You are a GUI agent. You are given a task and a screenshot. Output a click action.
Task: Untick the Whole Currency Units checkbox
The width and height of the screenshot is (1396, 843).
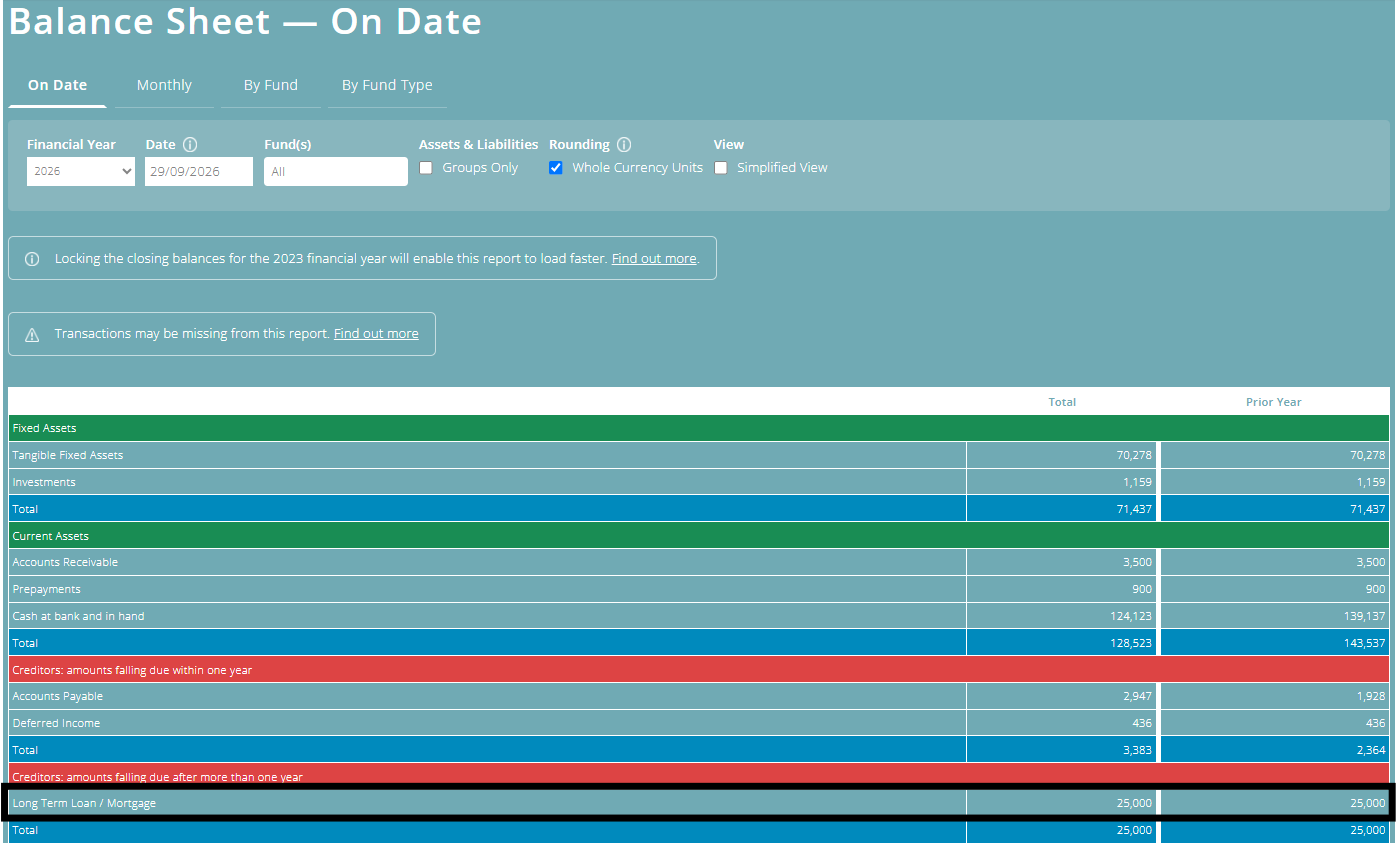click(556, 168)
